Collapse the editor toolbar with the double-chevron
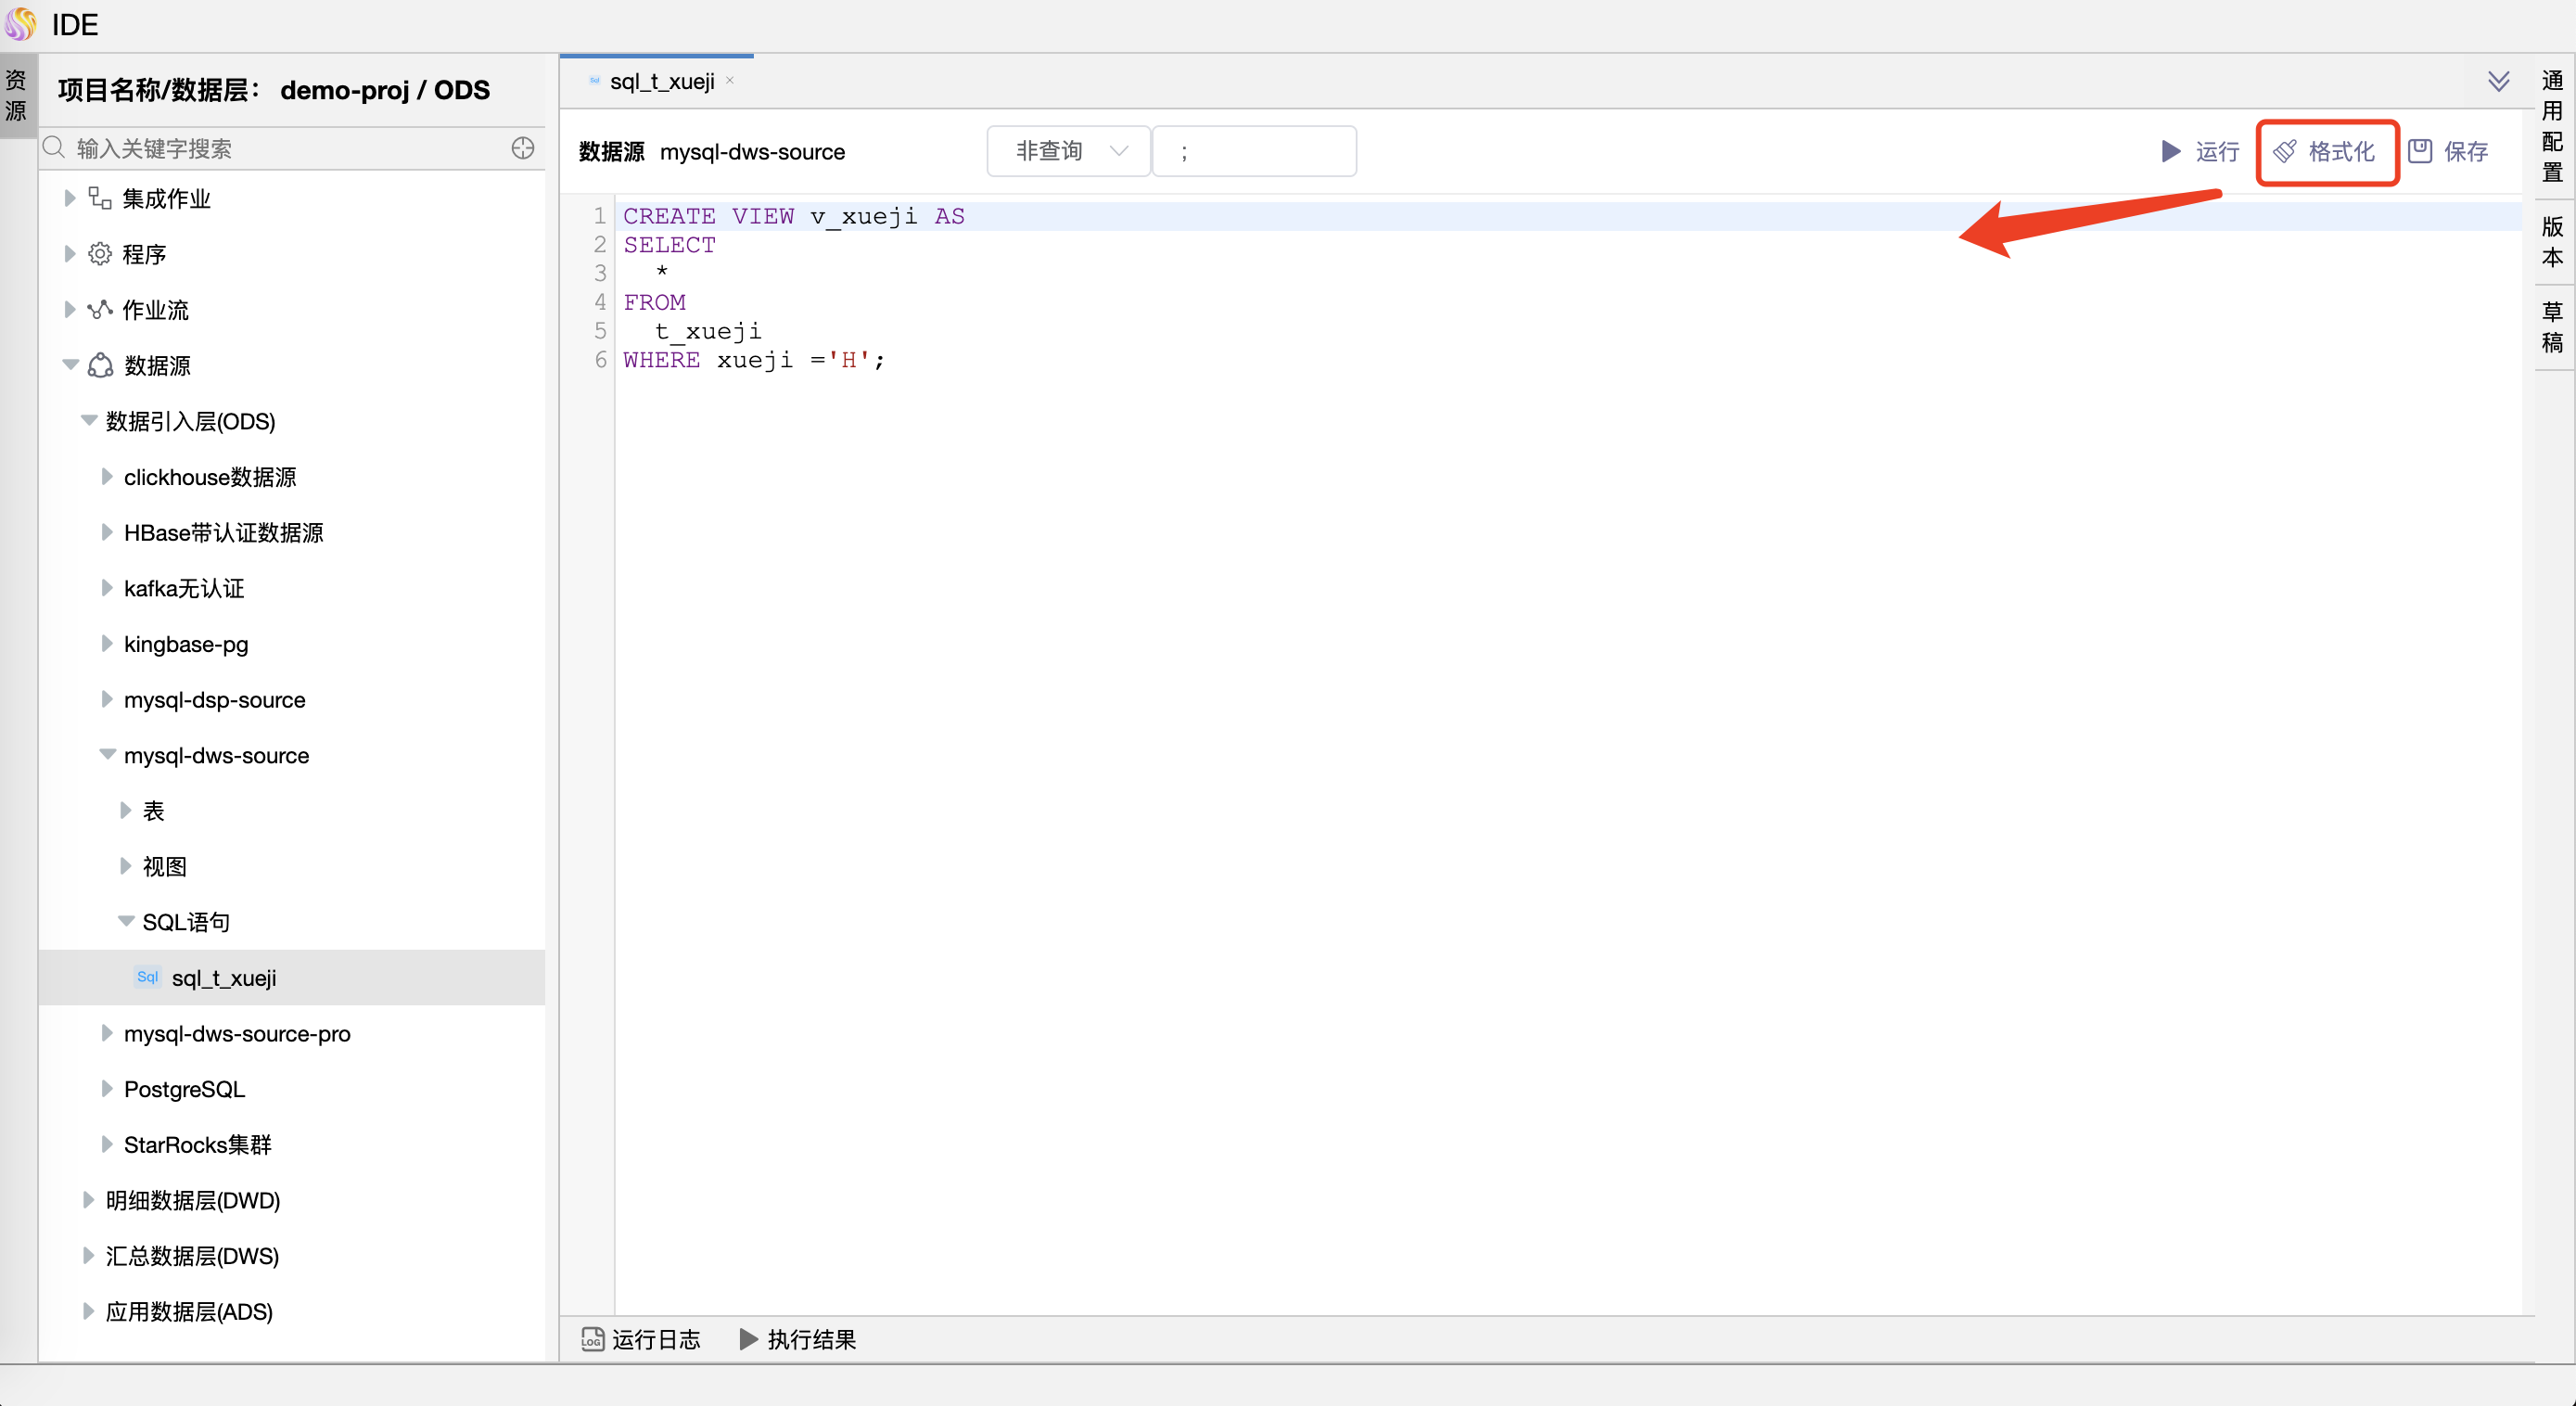This screenshot has width=2576, height=1406. point(2499,80)
